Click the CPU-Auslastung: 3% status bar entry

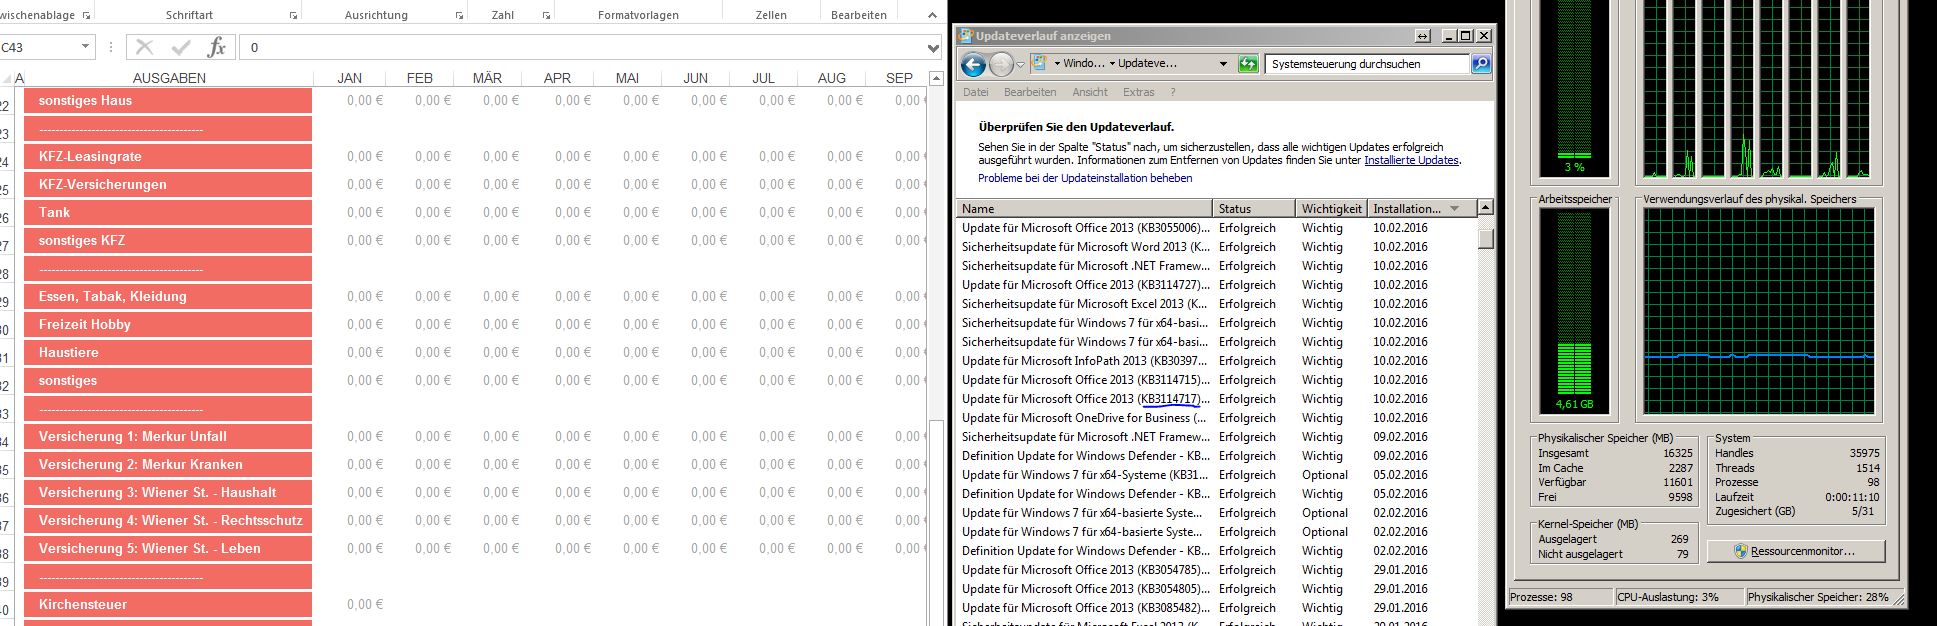point(1678,597)
